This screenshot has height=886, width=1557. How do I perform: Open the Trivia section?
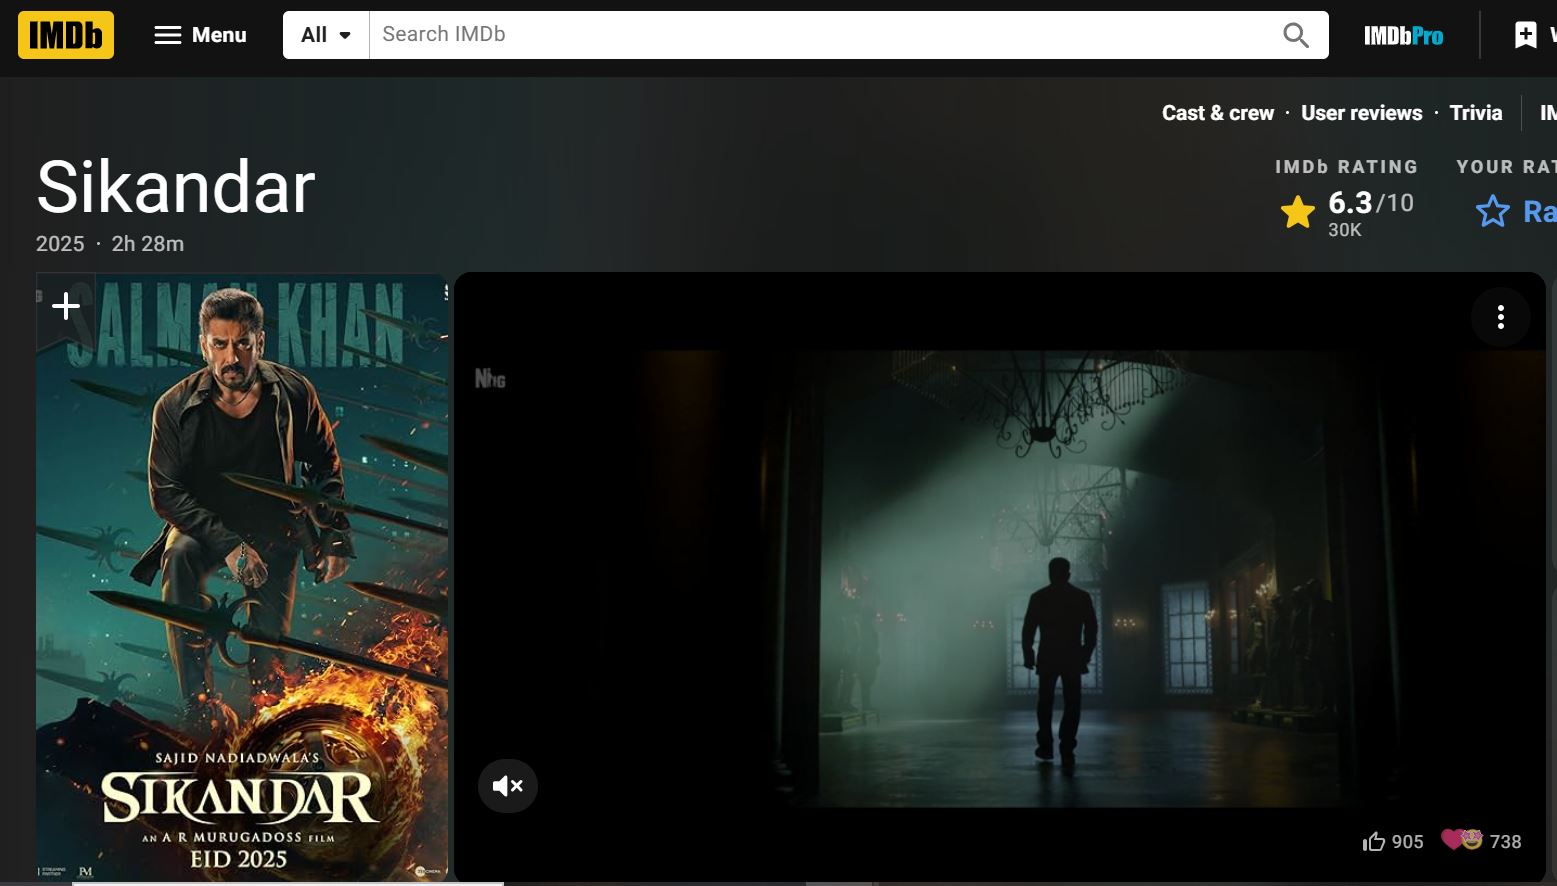click(1475, 113)
